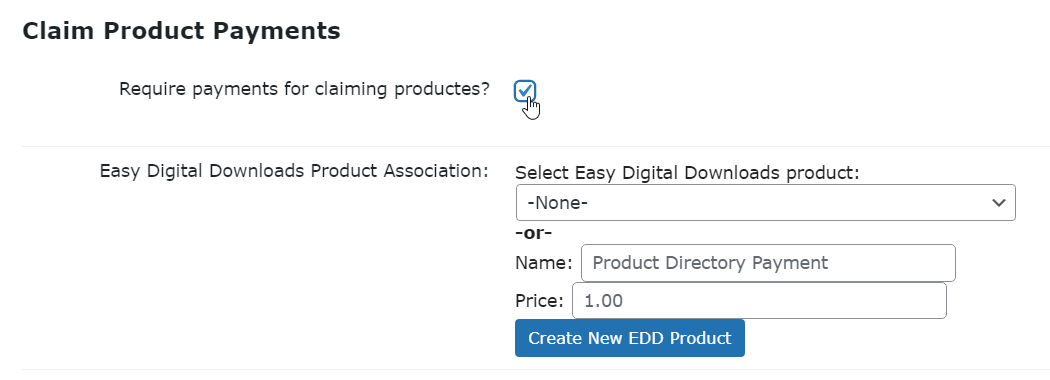Click Create New EDD Product button
Image resolution: width=1050 pixels, height=380 pixels.
629,338
